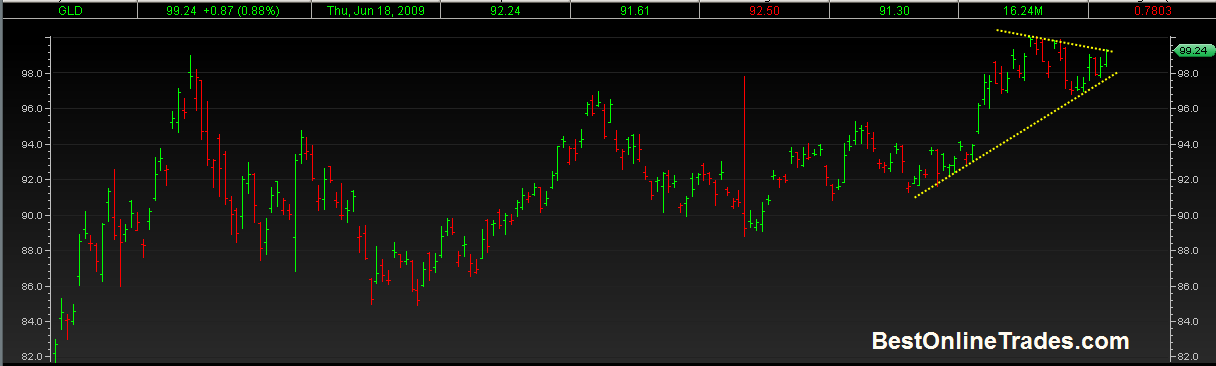Click the 91.30 value in the header bar
Screen dimensions: 1216x366
(x=892, y=10)
